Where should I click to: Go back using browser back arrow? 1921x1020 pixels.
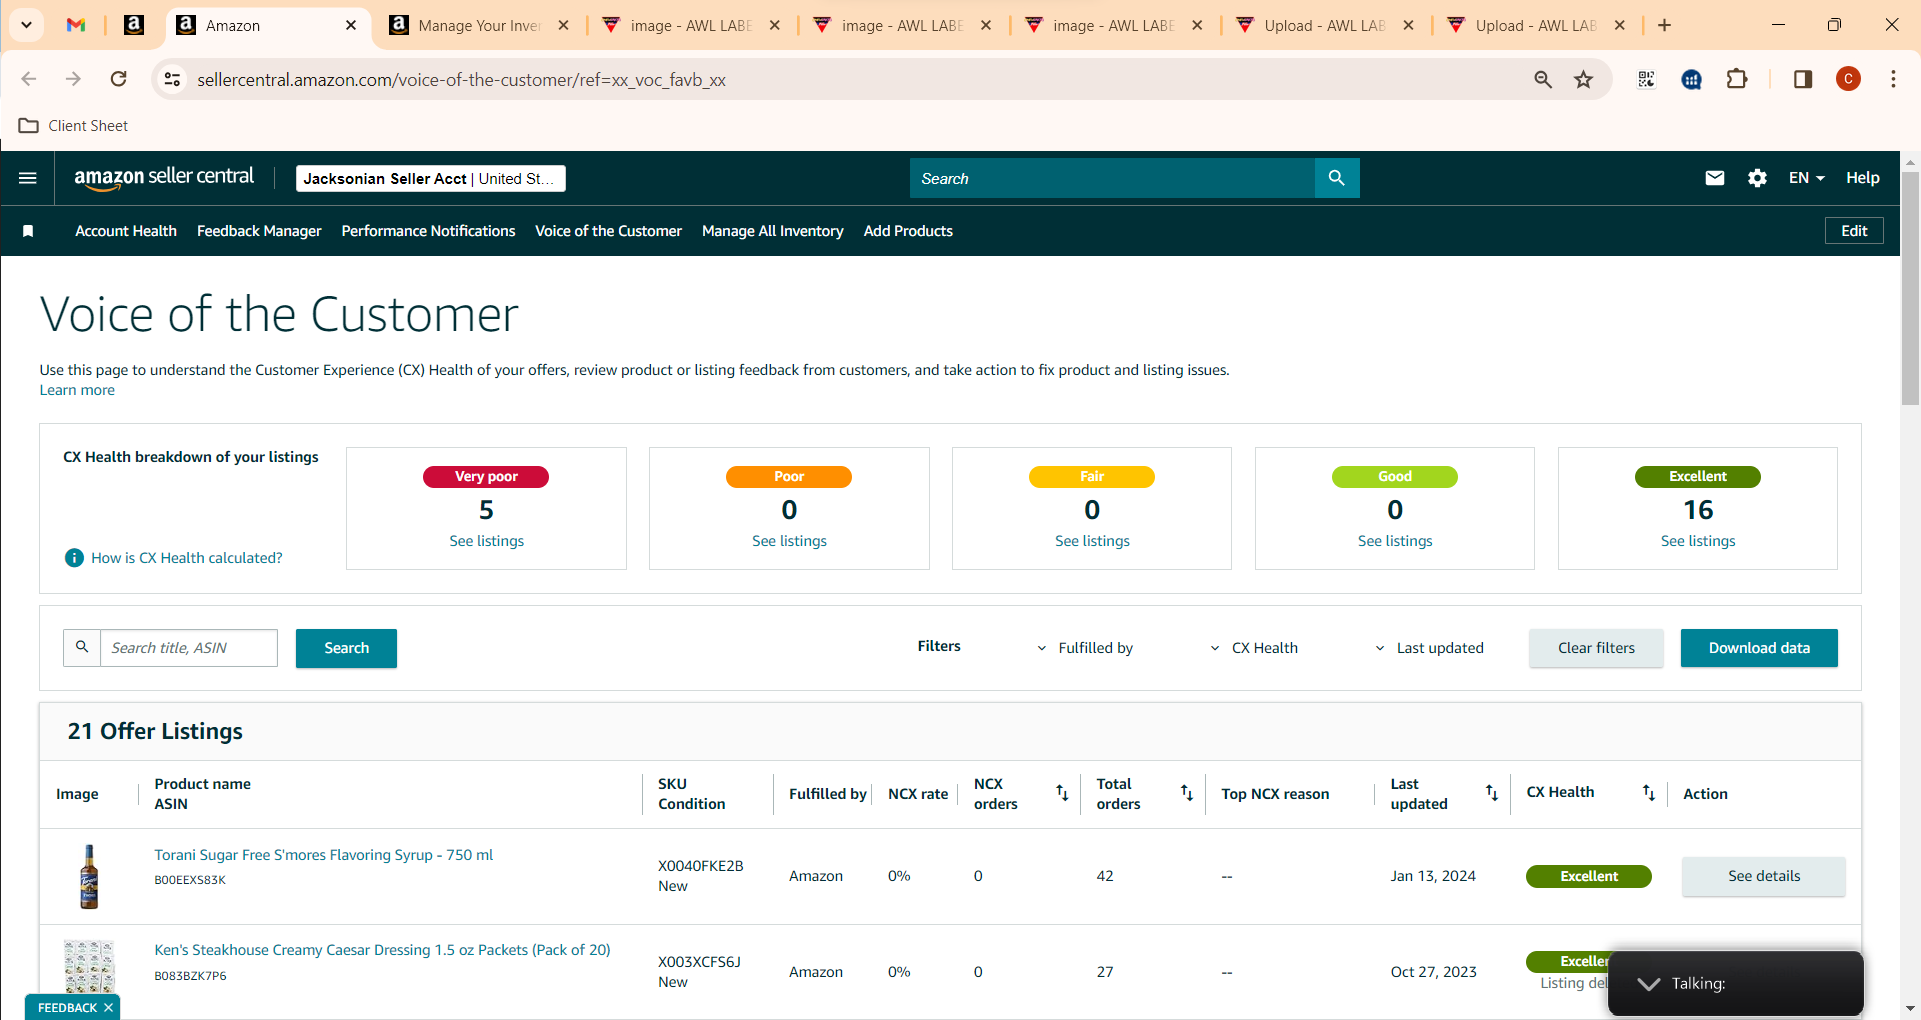[29, 79]
